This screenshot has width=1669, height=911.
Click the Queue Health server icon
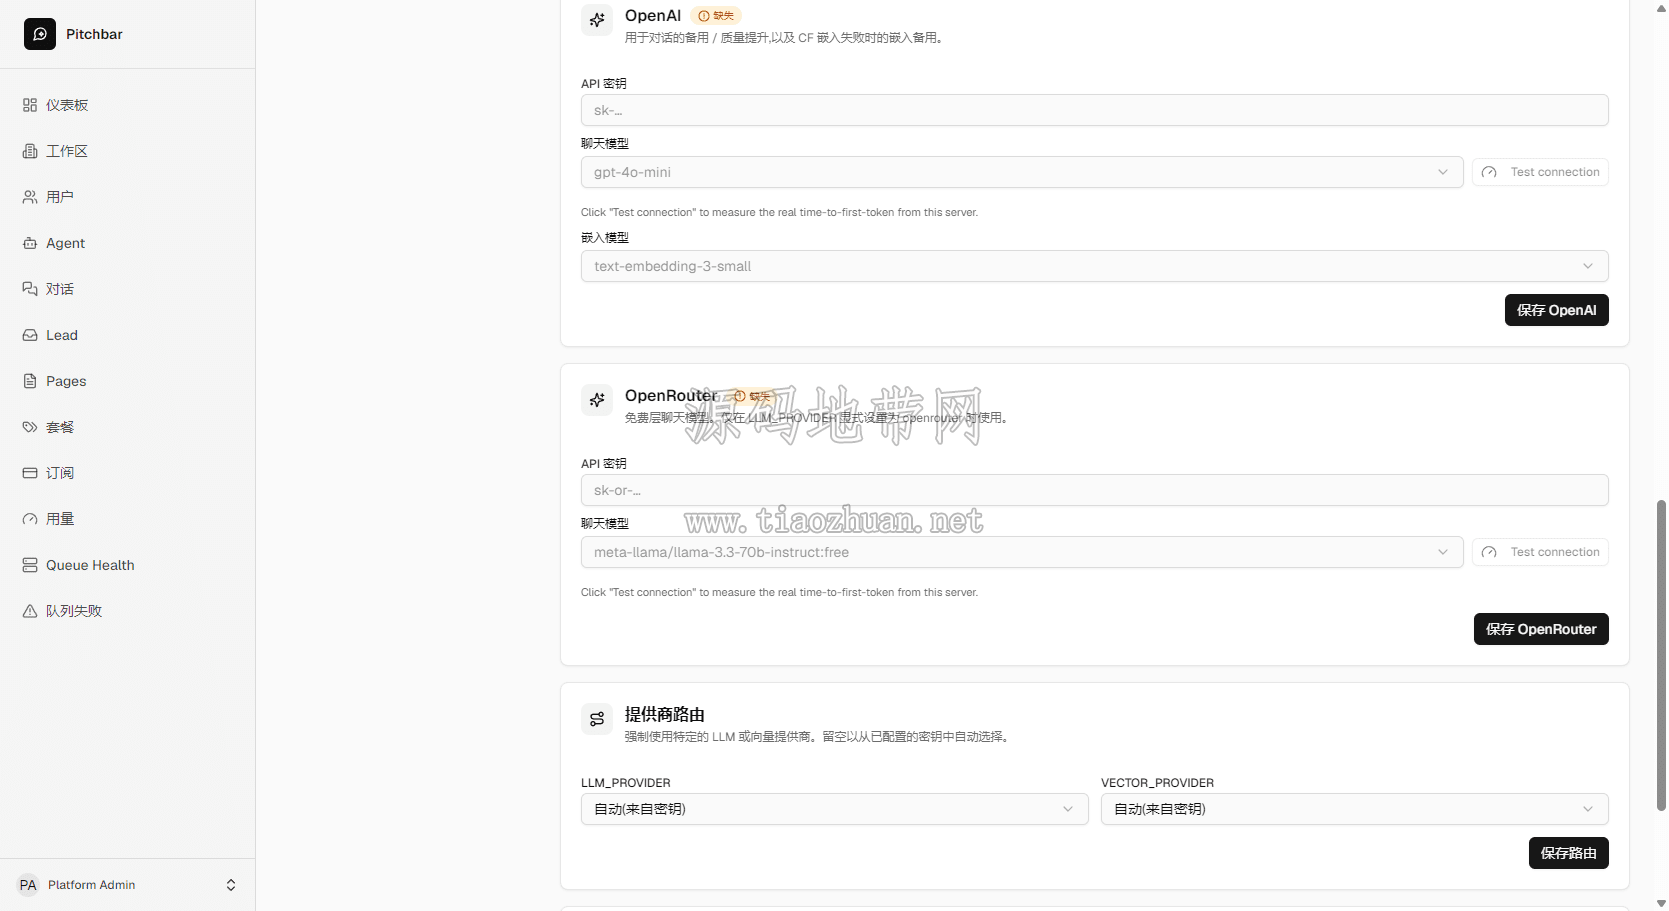pos(30,565)
